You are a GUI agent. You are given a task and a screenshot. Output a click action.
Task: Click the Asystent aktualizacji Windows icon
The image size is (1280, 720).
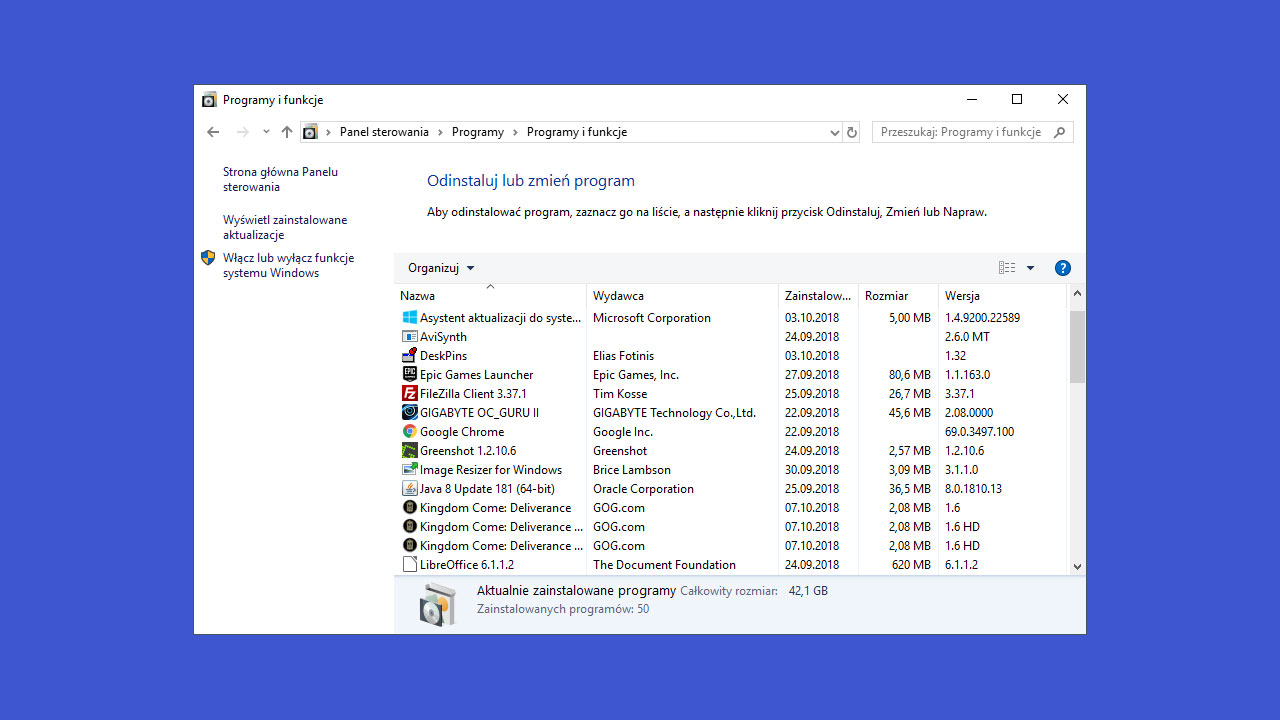pyautogui.click(x=409, y=318)
